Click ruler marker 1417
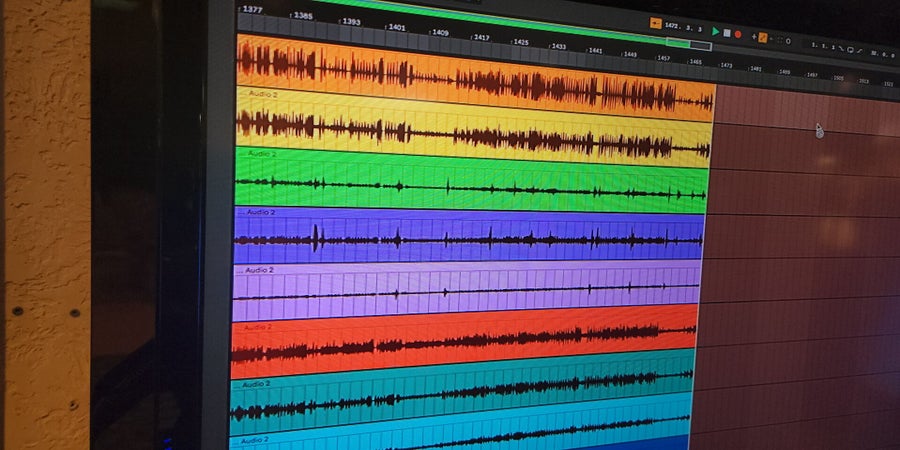This screenshot has width=900, height=450. click(x=481, y=37)
